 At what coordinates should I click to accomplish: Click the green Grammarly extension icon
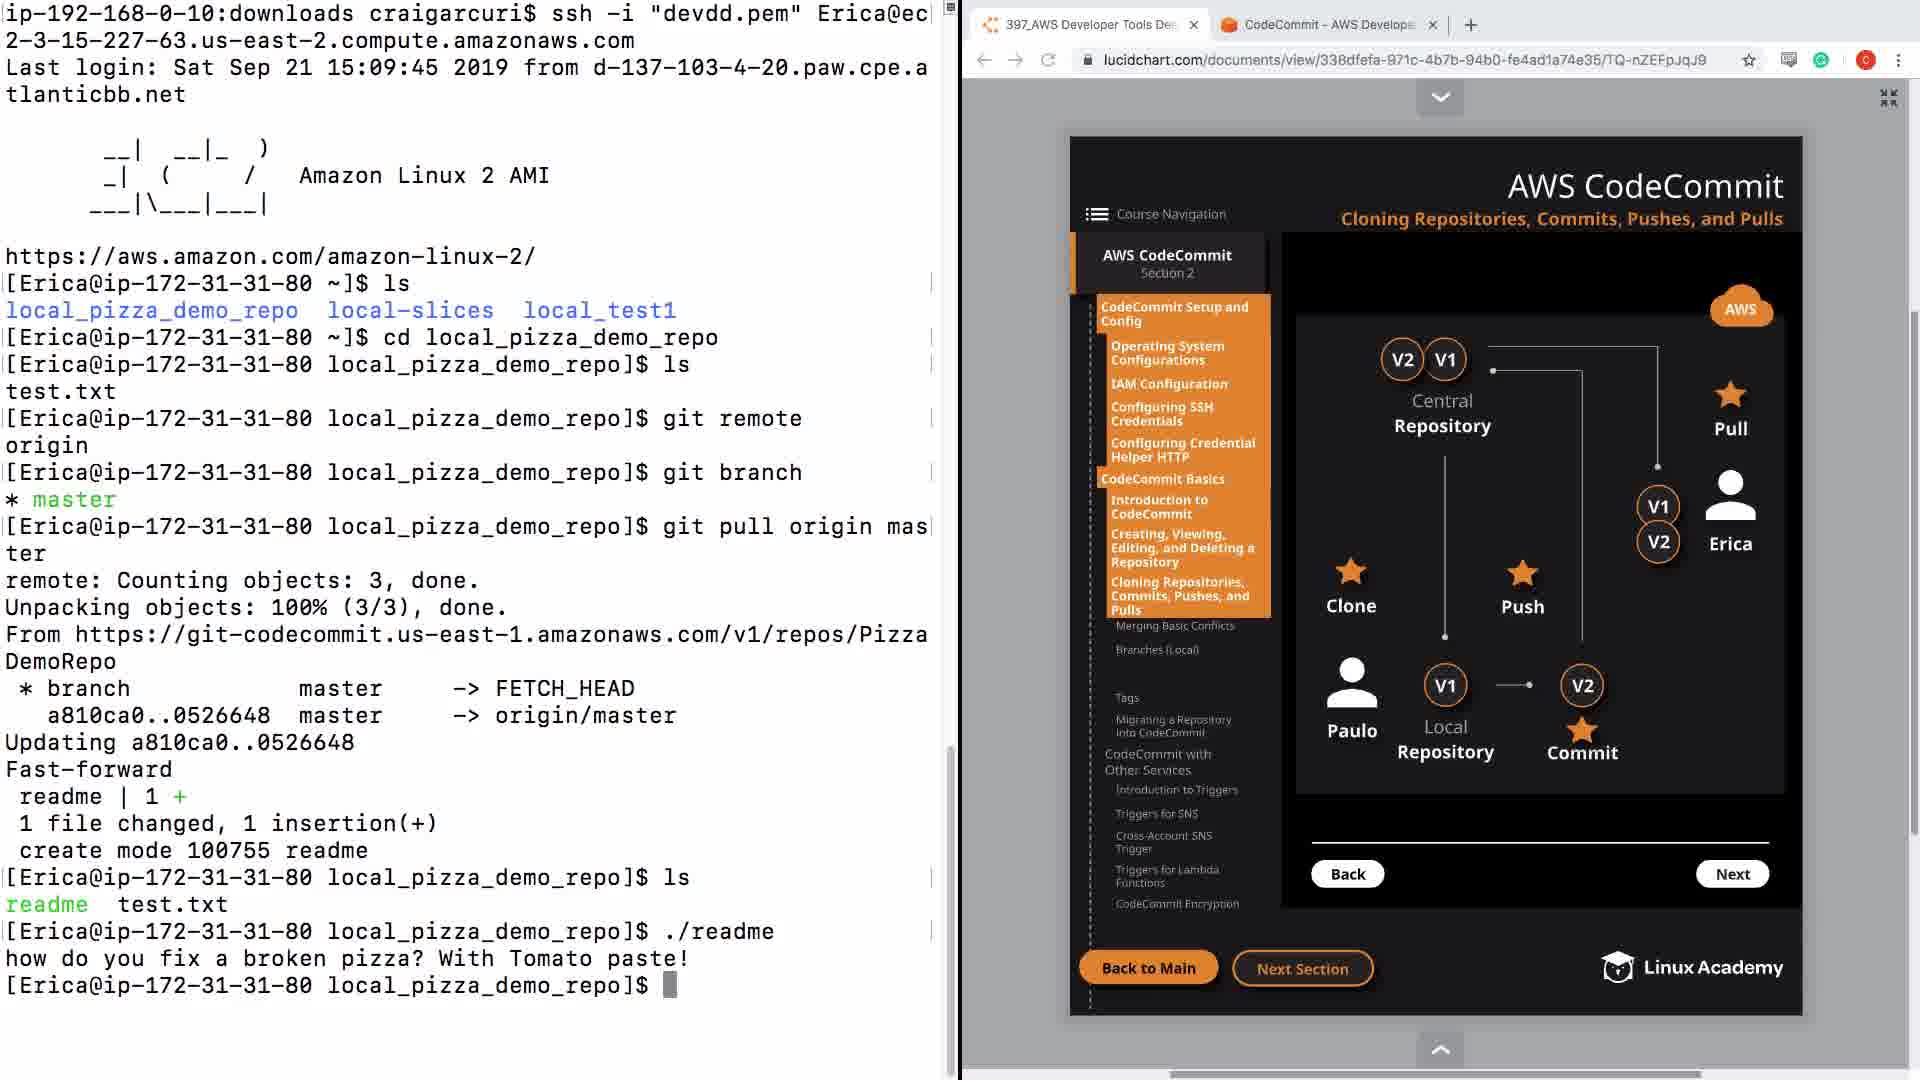(x=1821, y=60)
